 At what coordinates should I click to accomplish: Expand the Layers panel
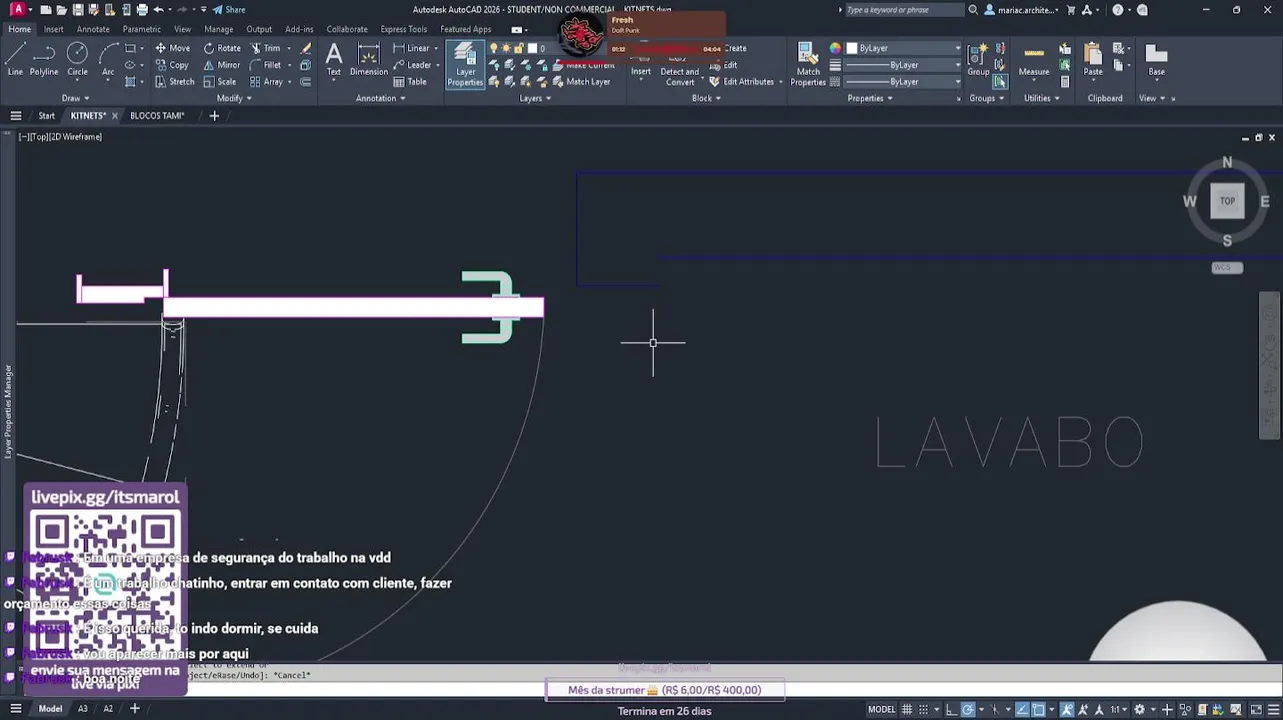[535, 98]
